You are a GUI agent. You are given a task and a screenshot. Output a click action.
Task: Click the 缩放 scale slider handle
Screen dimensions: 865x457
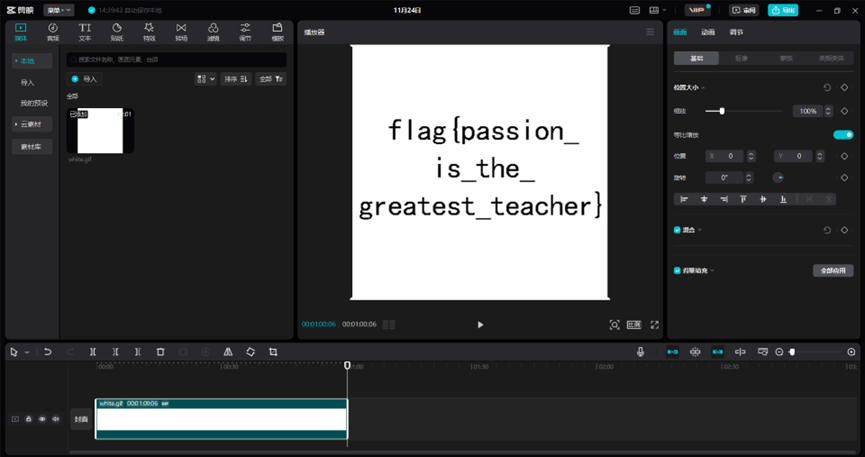click(x=722, y=111)
